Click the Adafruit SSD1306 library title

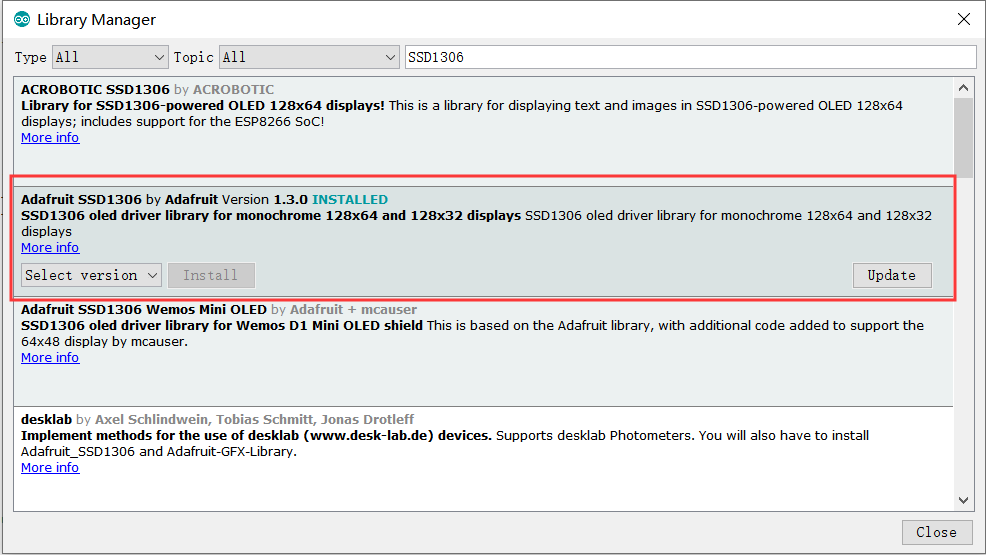pos(81,199)
